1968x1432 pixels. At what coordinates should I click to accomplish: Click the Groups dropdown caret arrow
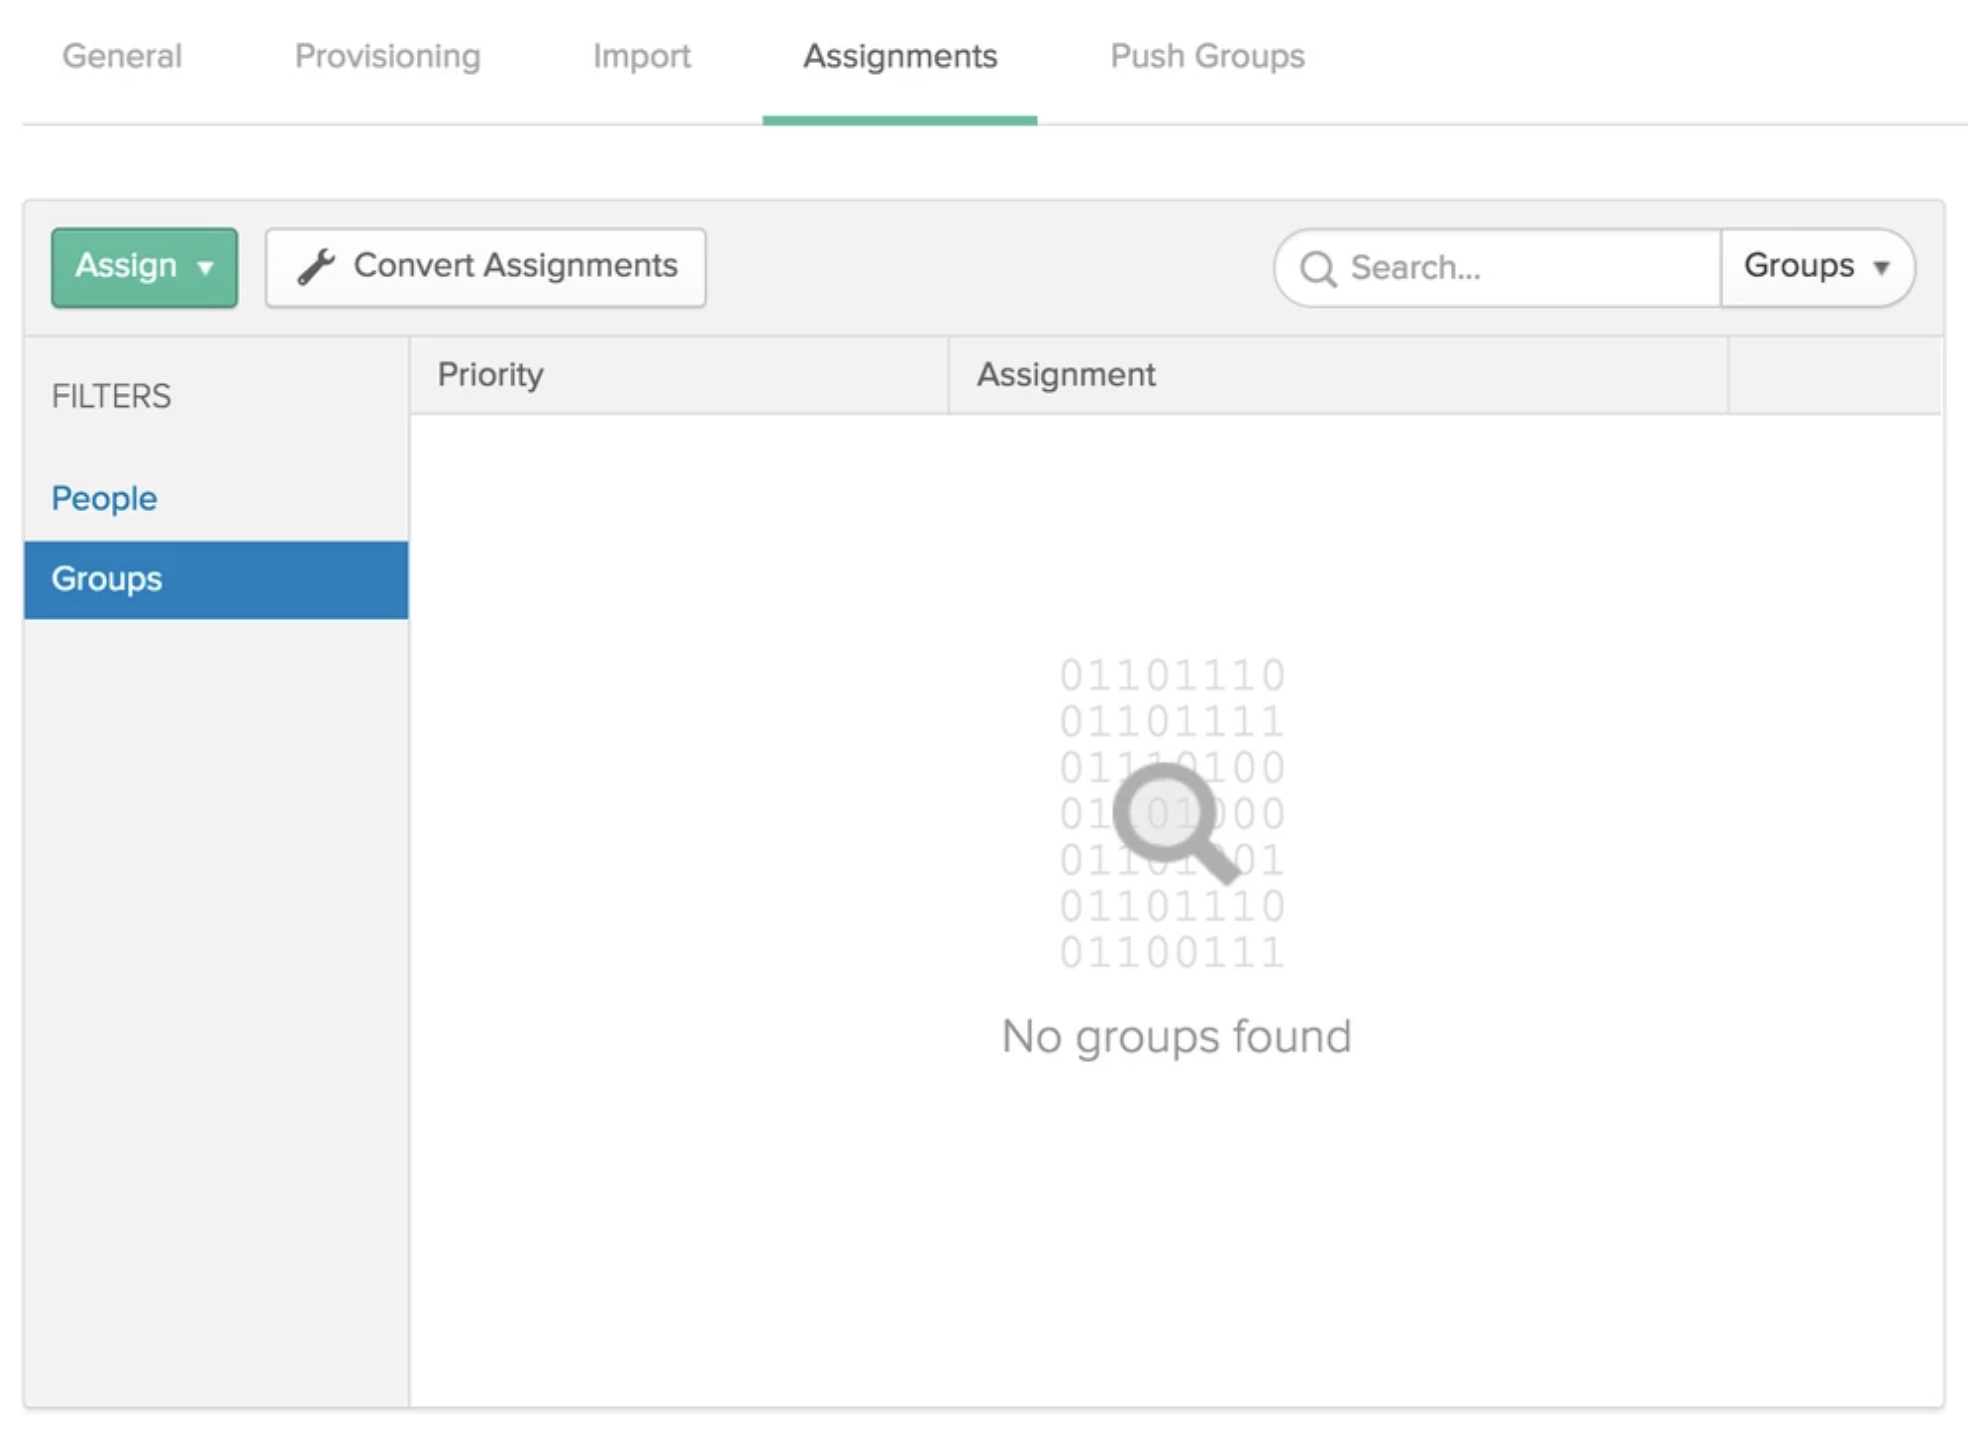click(x=1881, y=268)
